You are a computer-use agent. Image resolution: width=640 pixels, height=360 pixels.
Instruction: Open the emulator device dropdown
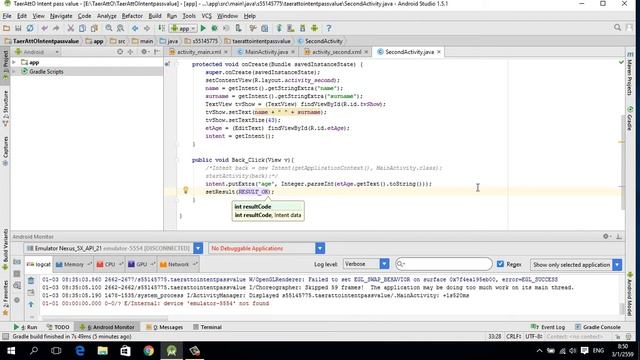pyautogui.click(x=198, y=248)
